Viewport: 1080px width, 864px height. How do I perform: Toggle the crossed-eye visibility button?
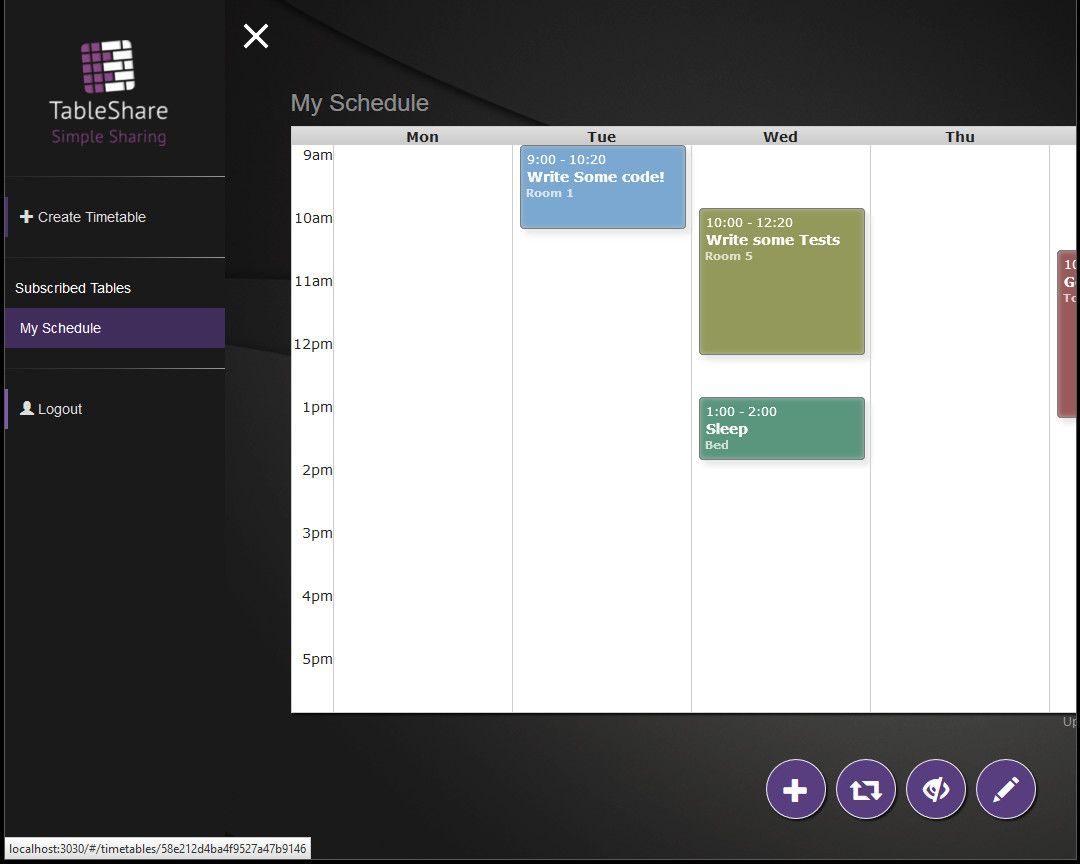[x=935, y=790]
